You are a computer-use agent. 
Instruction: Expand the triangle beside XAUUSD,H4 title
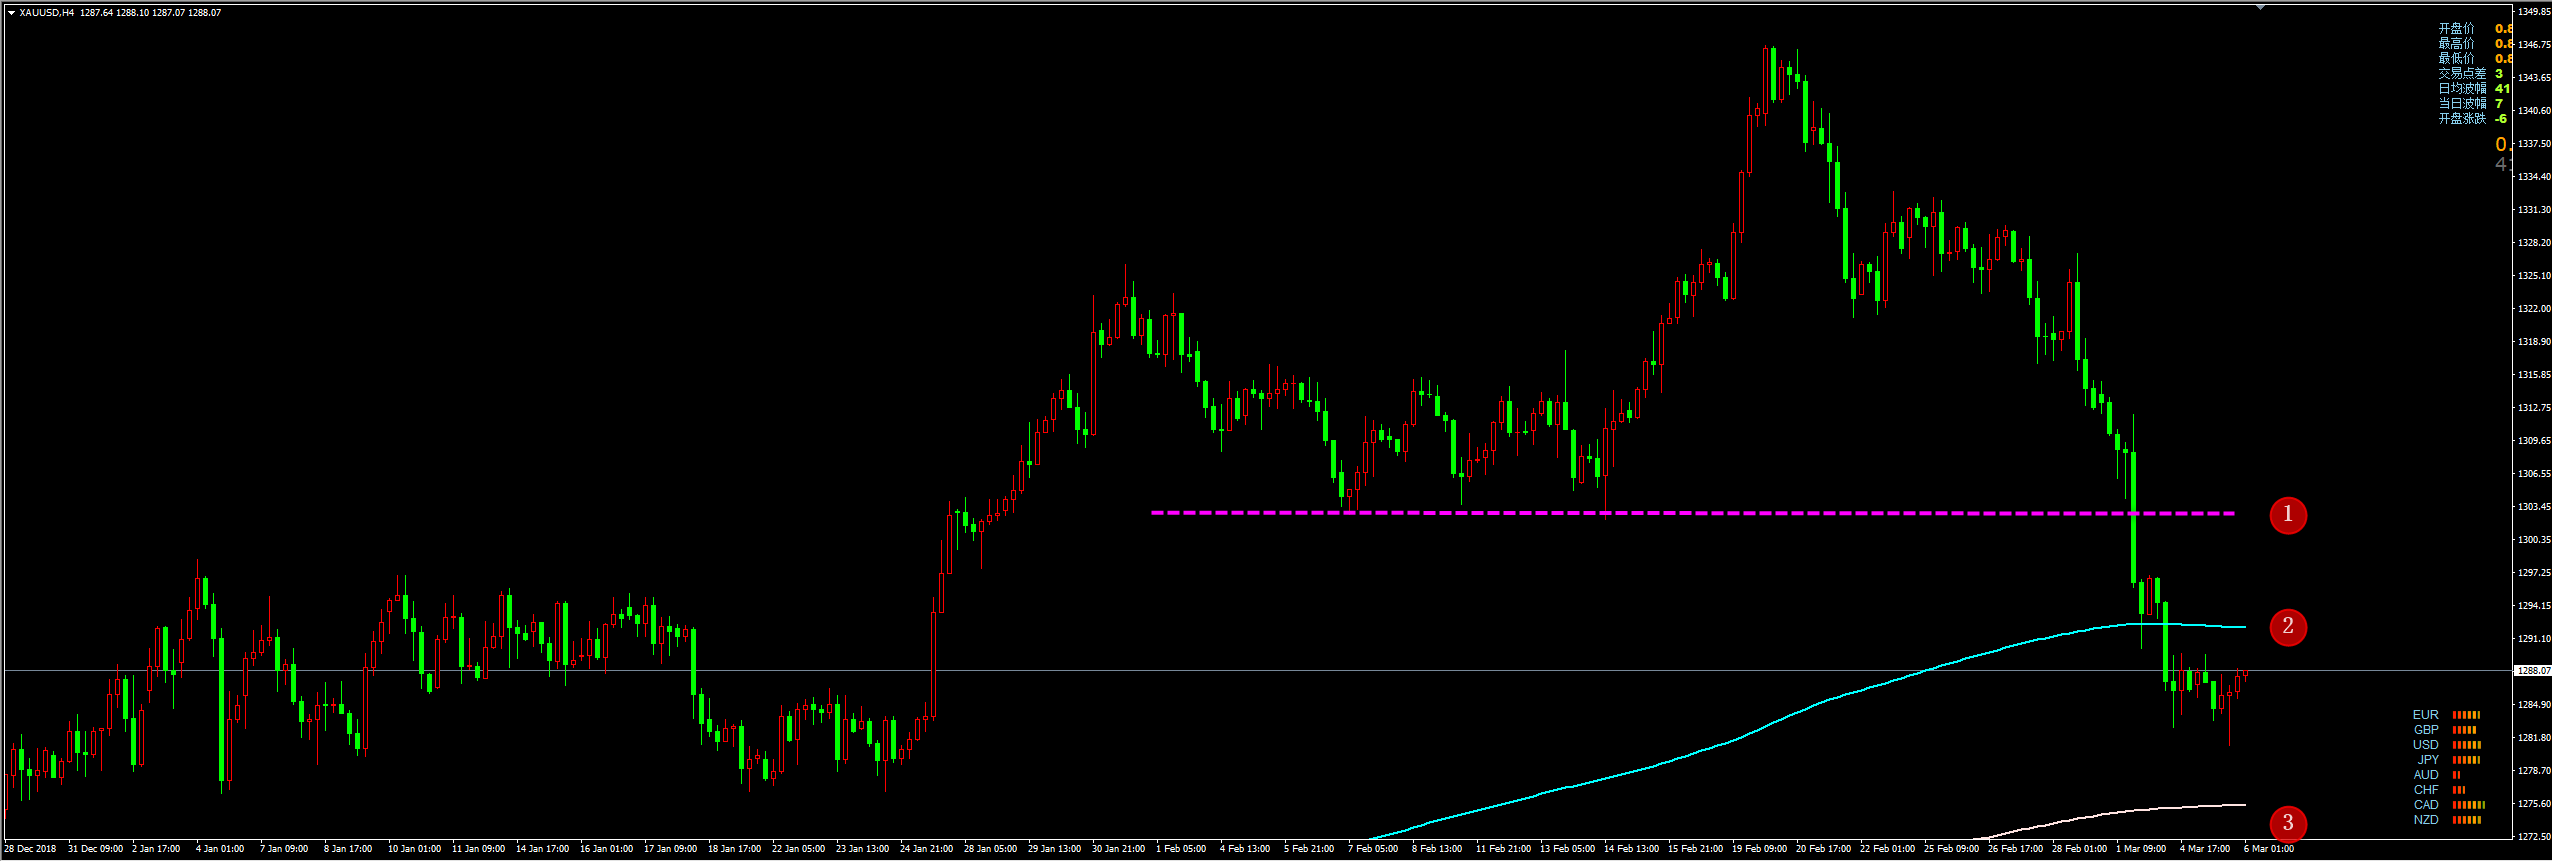click(11, 13)
